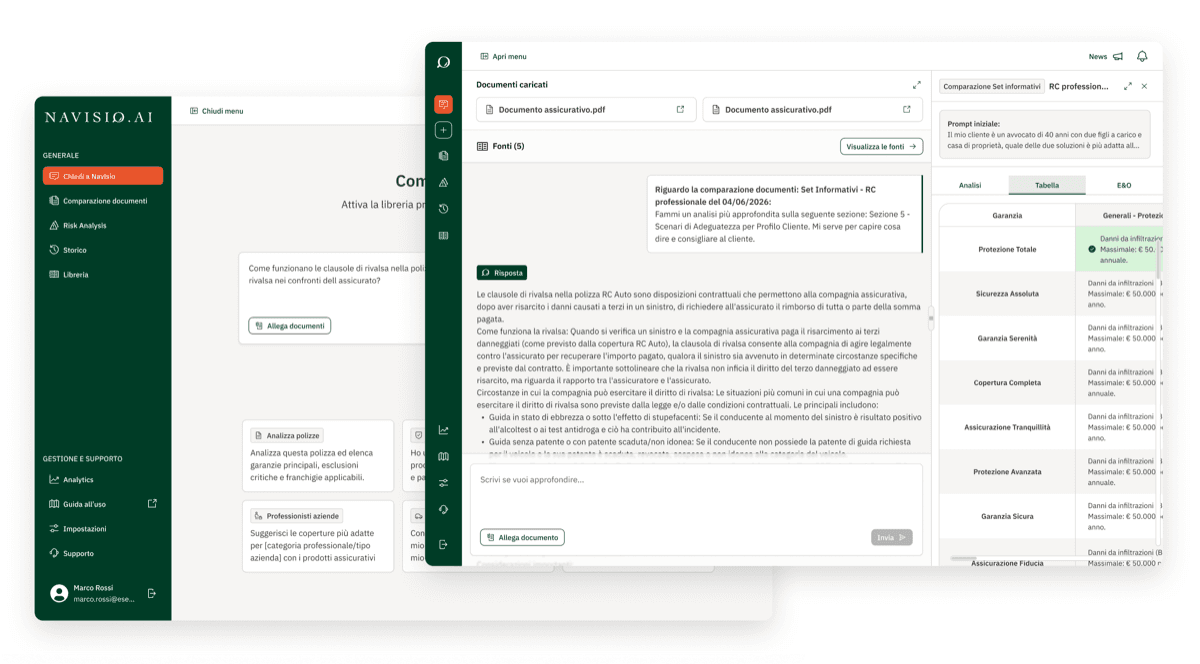
Task: Click the Risposta label badge
Action: (x=501, y=272)
